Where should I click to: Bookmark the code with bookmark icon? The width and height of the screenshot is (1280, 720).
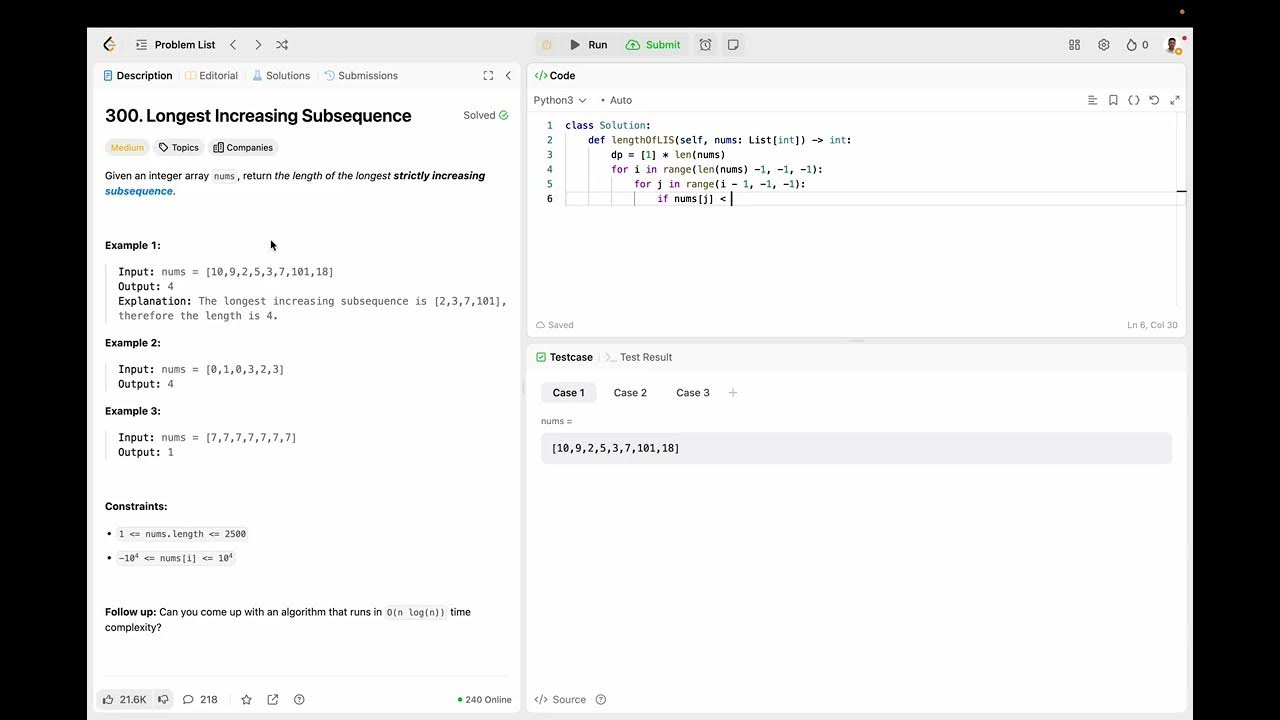coord(1113,100)
